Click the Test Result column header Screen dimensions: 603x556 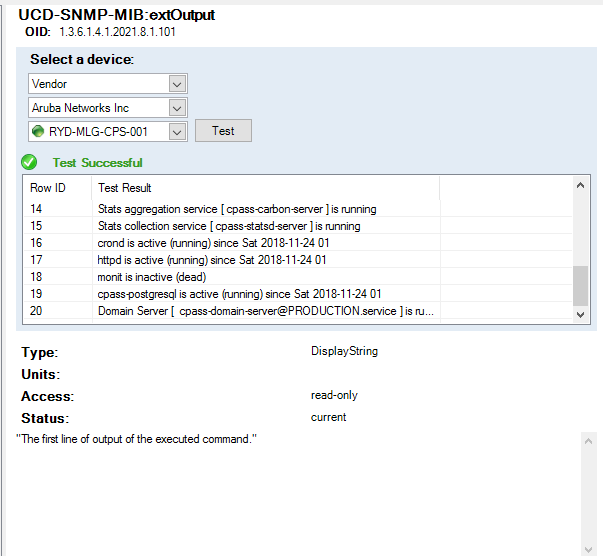[266, 188]
